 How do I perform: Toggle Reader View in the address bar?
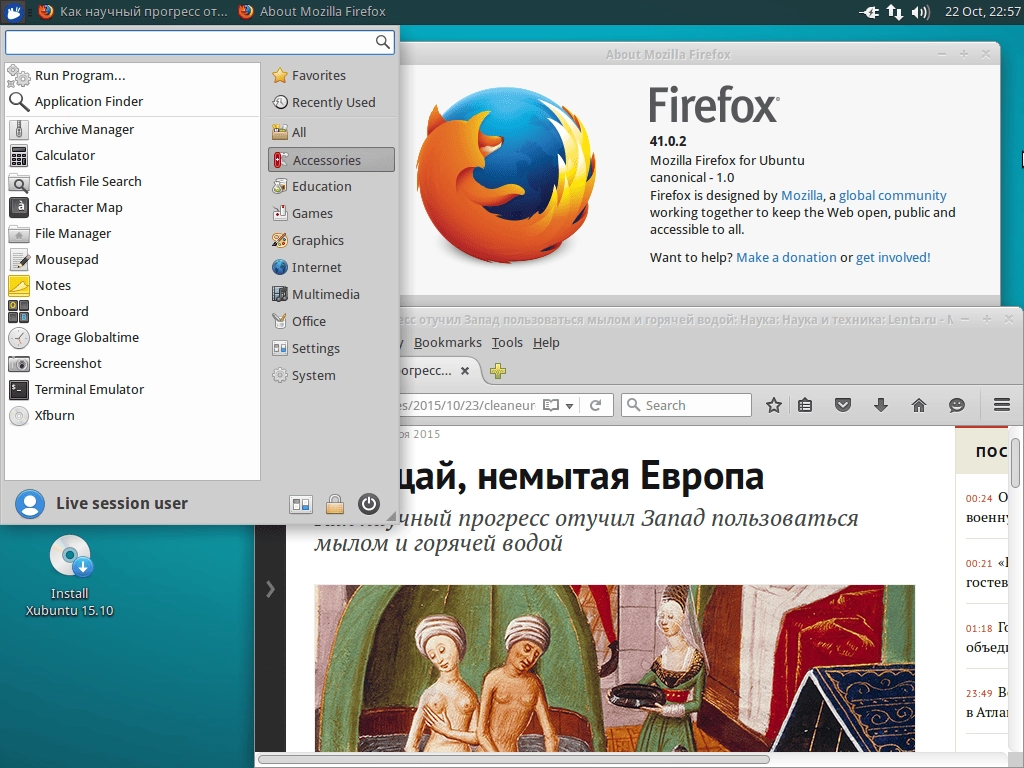tap(551, 406)
